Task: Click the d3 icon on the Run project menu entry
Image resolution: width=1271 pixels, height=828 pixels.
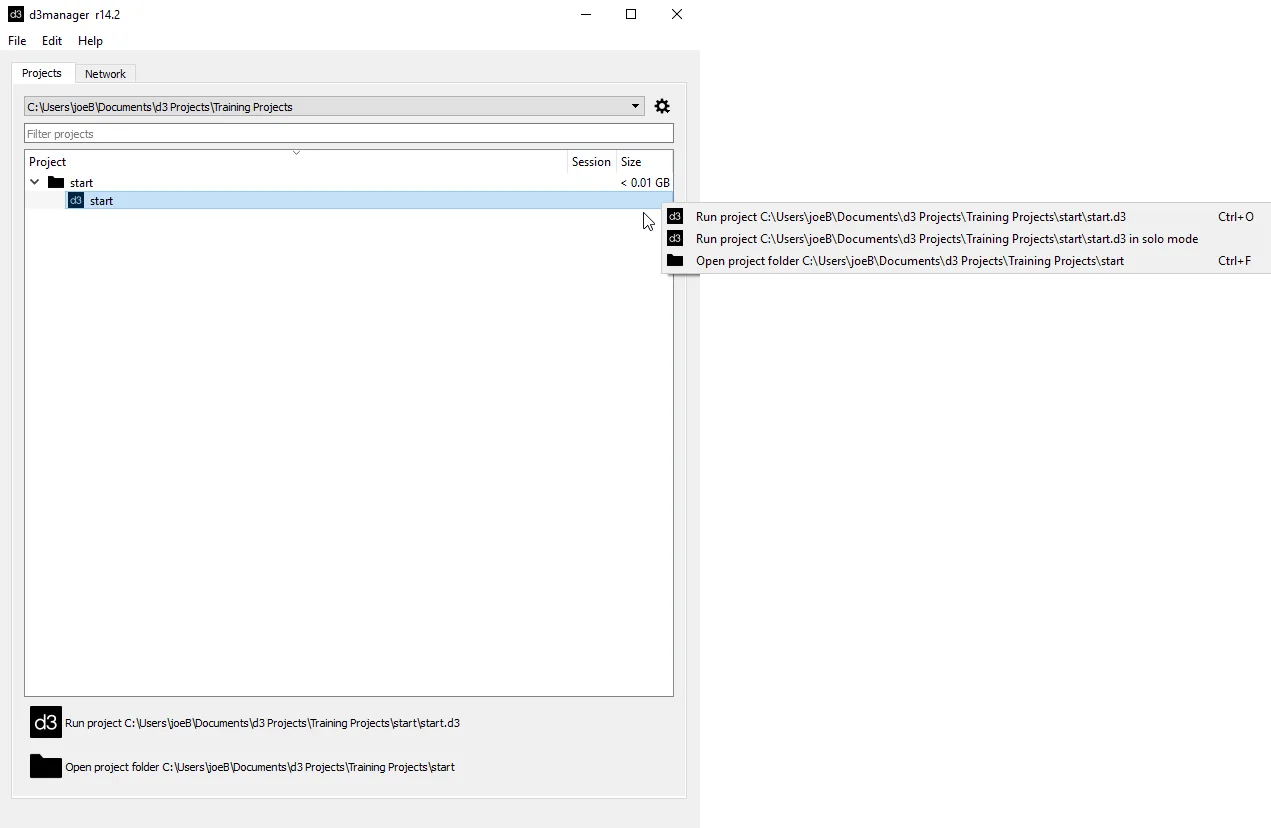Action: pos(675,216)
